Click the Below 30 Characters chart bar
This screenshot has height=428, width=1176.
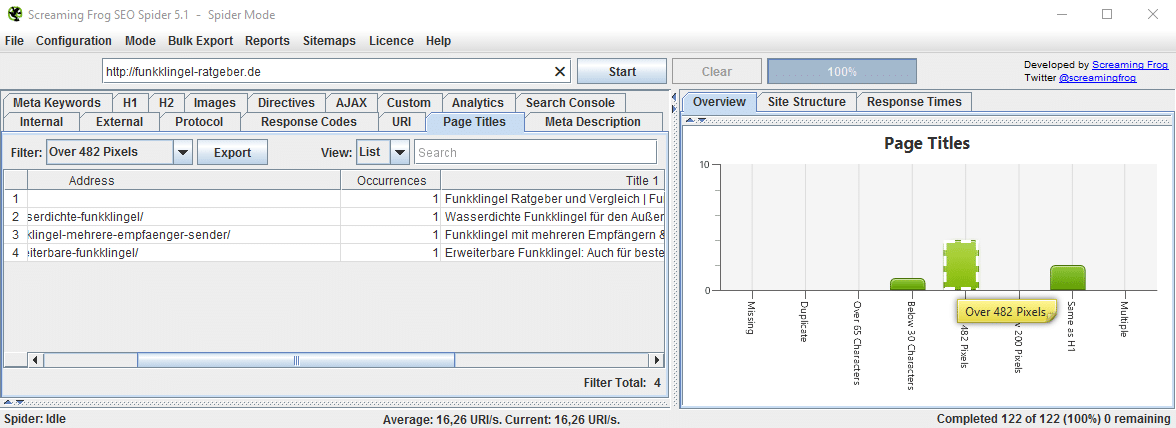click(x=907, y=284)
